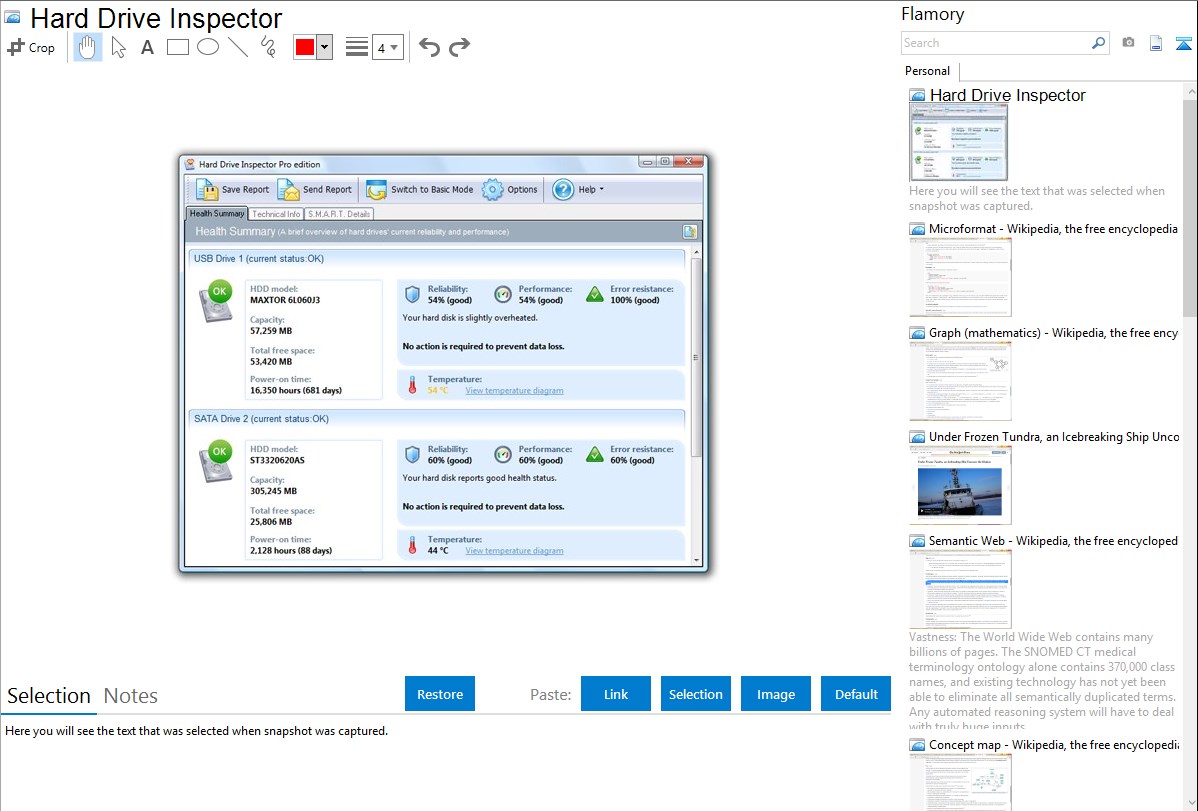
Task: Switch to the Notes tab
Action: click(131, 696)
